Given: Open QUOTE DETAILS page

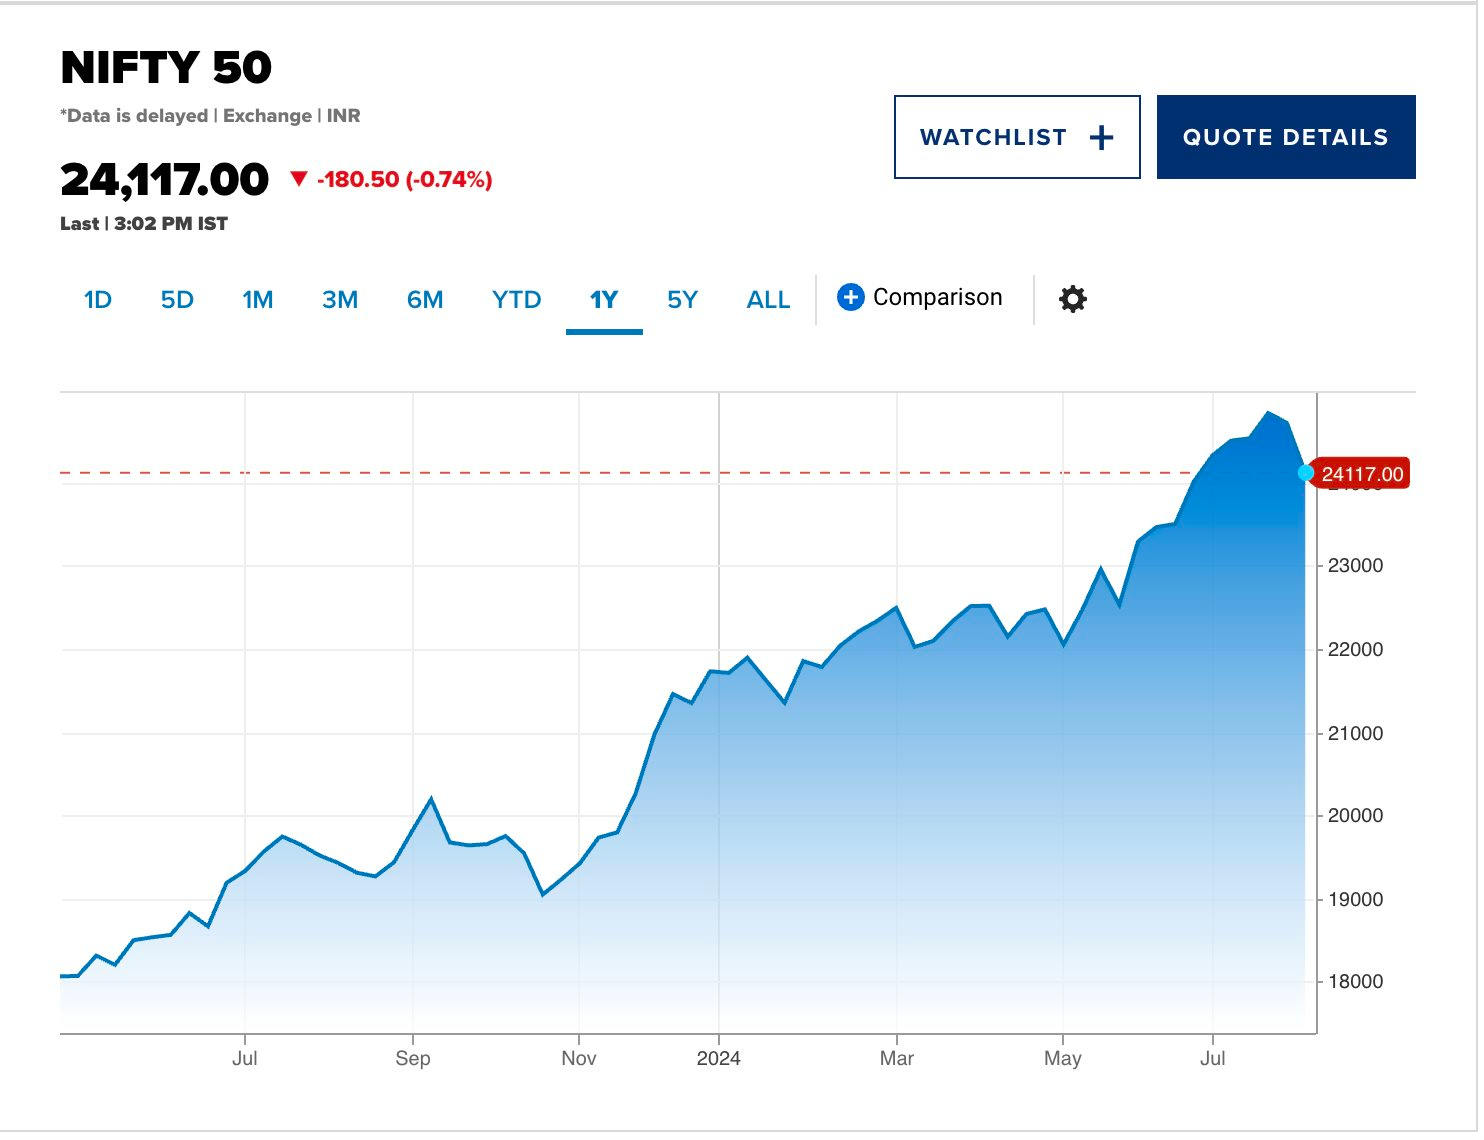Looking at the screenshot, I should pyautogui.click(x=1286, y=137).
